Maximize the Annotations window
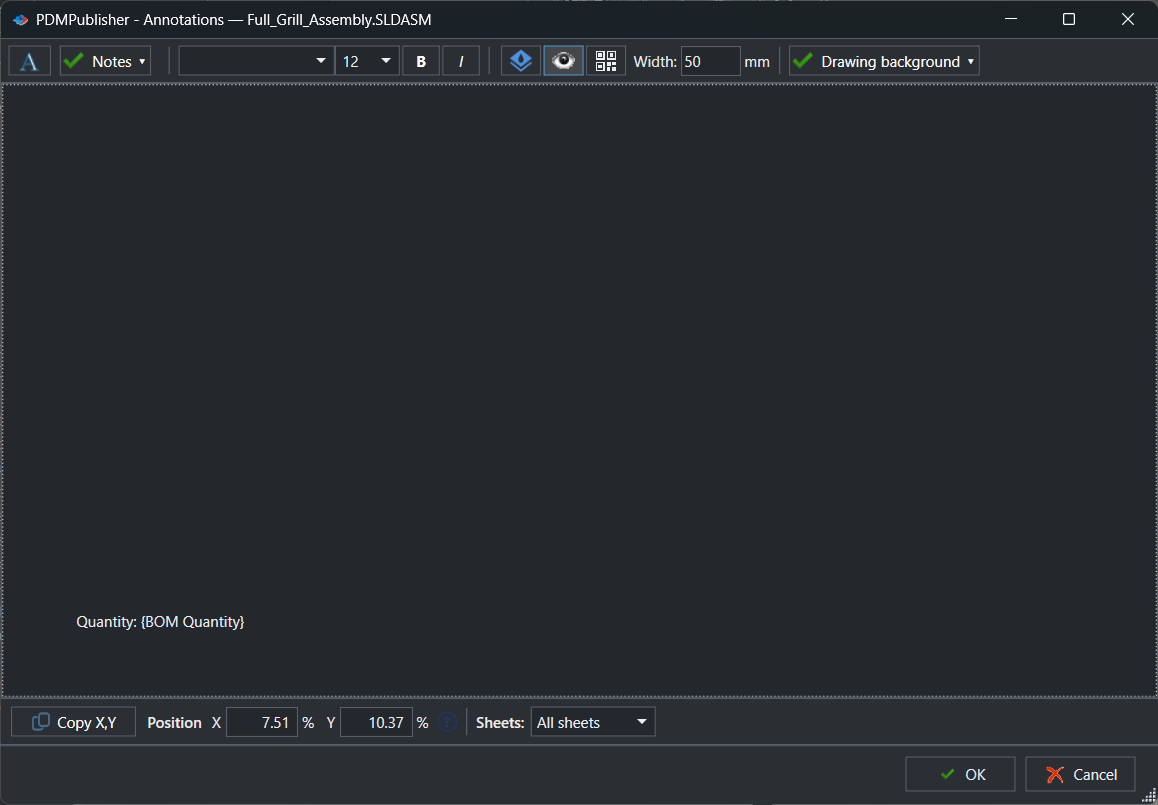1158x805 pixels. click(1069, 20)
